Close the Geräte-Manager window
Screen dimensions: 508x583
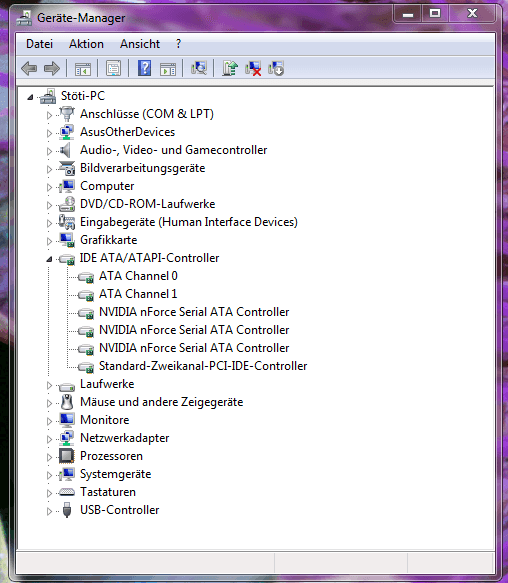472,14
